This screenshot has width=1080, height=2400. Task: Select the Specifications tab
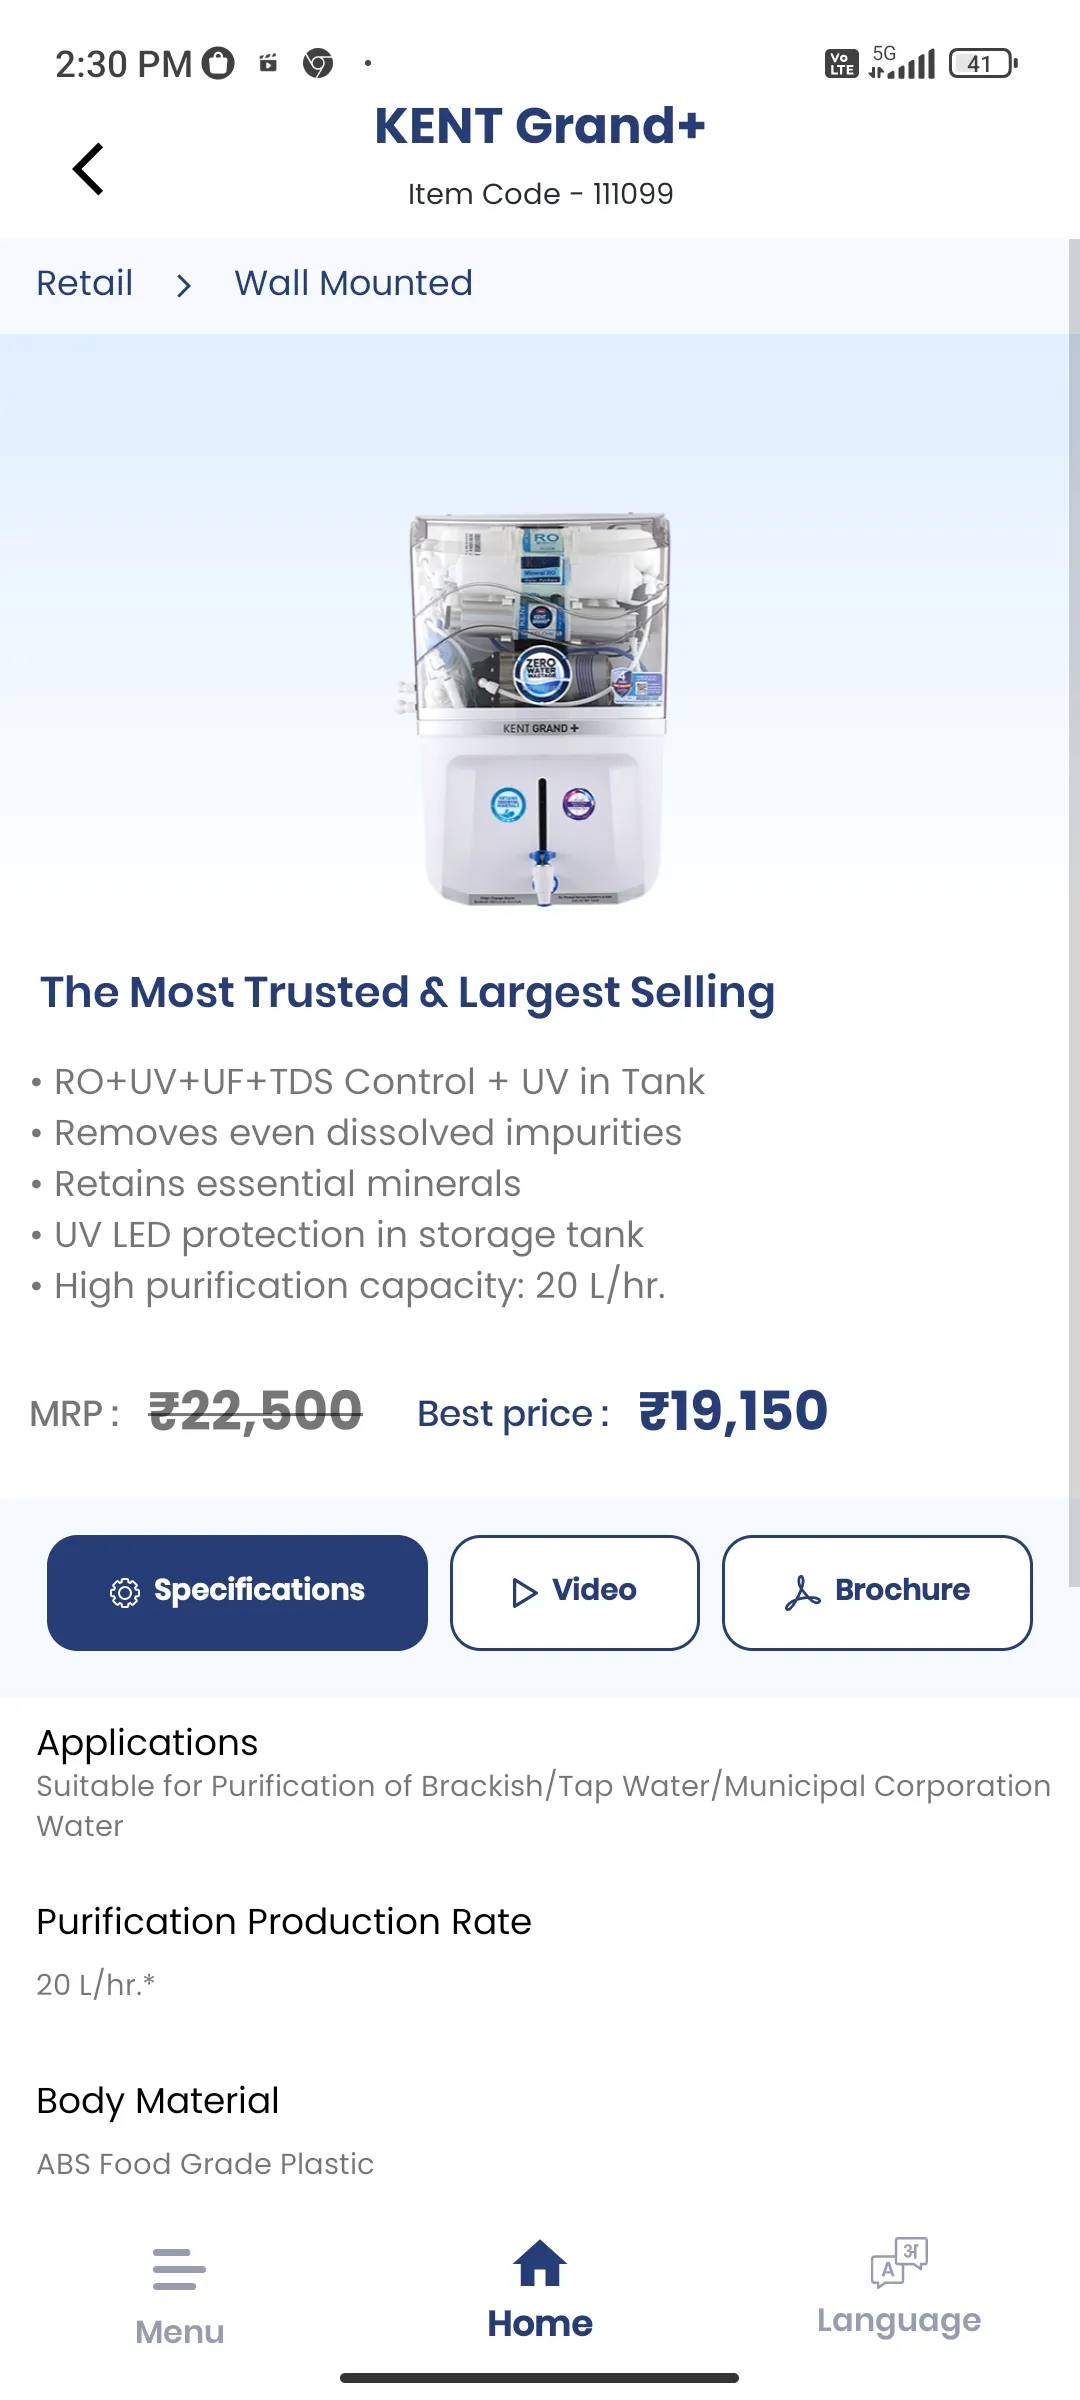click(237, 1592)
